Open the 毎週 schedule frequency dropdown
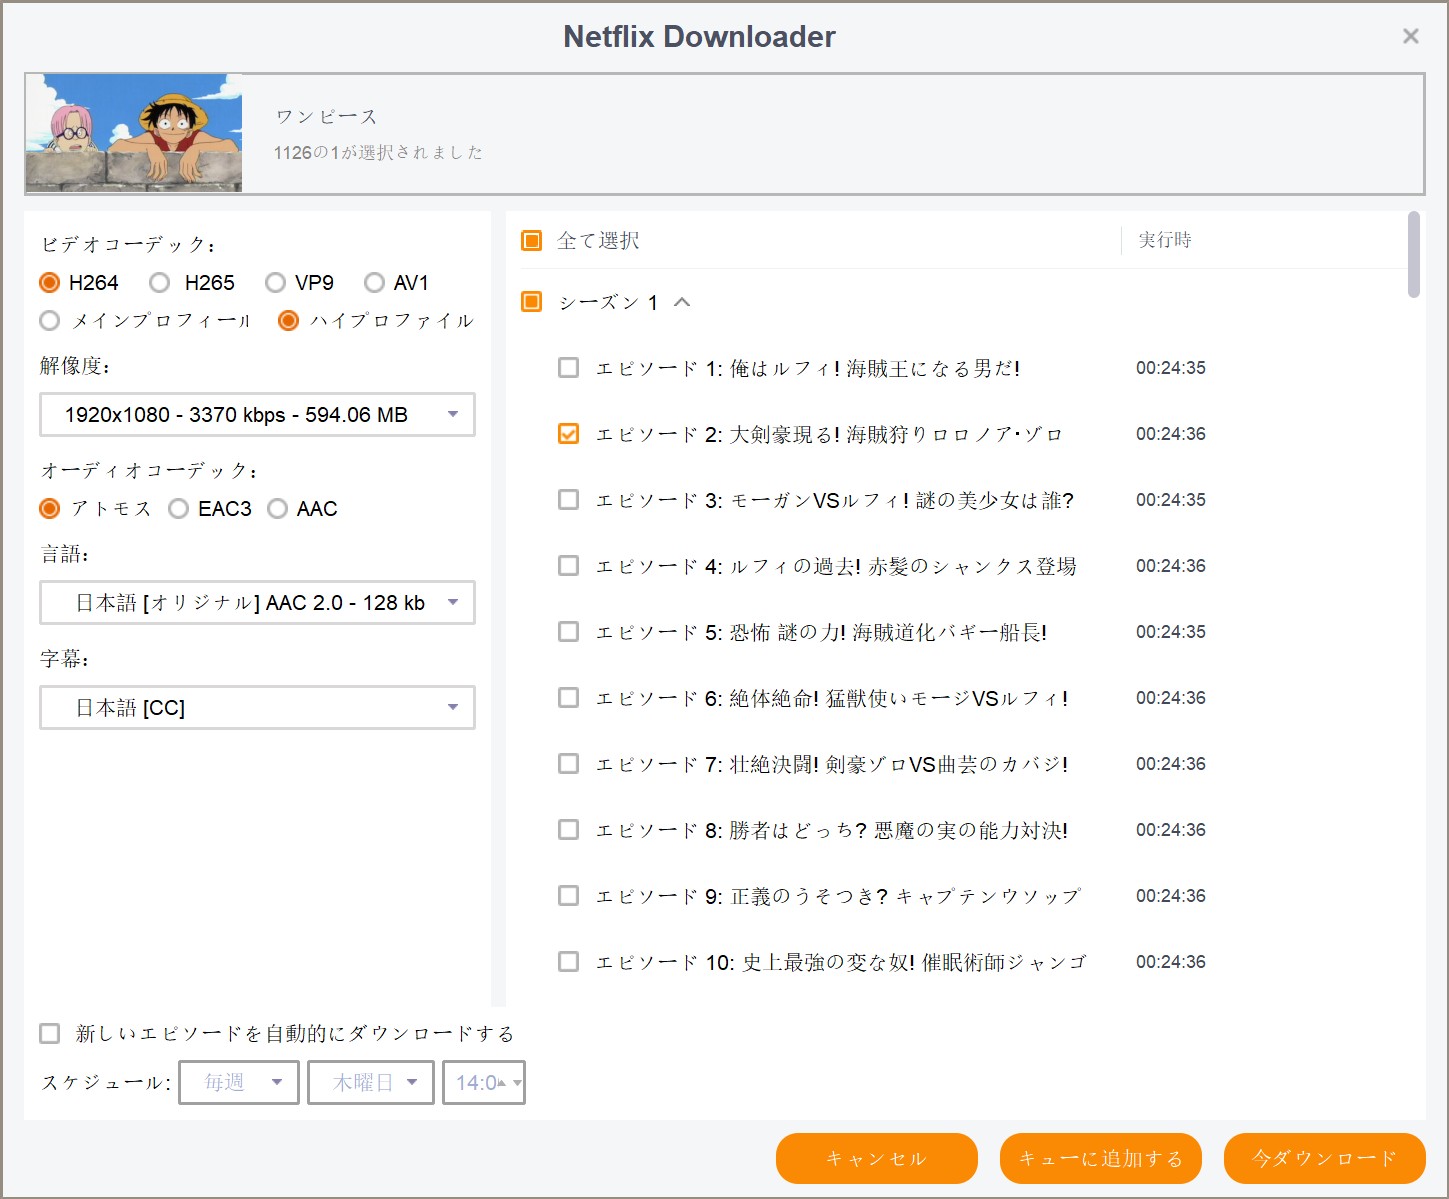This screenshot has width=1449, height=1199. 239,1082
